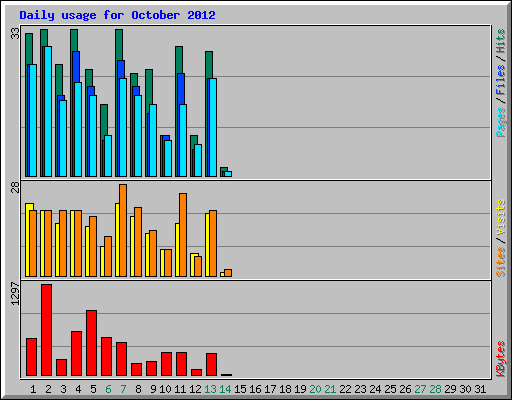Click day label '4' on the axis
Viewport: 512px width, 400px height.
[78, 389]
